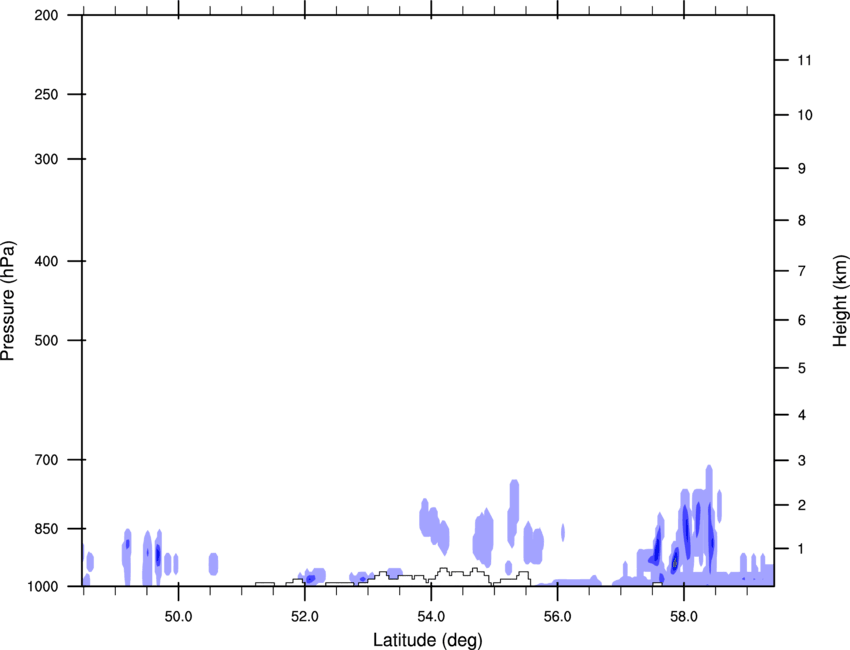The height and width of the screenshot is (650, 850).
Task: Click height tick label 1 km
Action: click(802, 549)
